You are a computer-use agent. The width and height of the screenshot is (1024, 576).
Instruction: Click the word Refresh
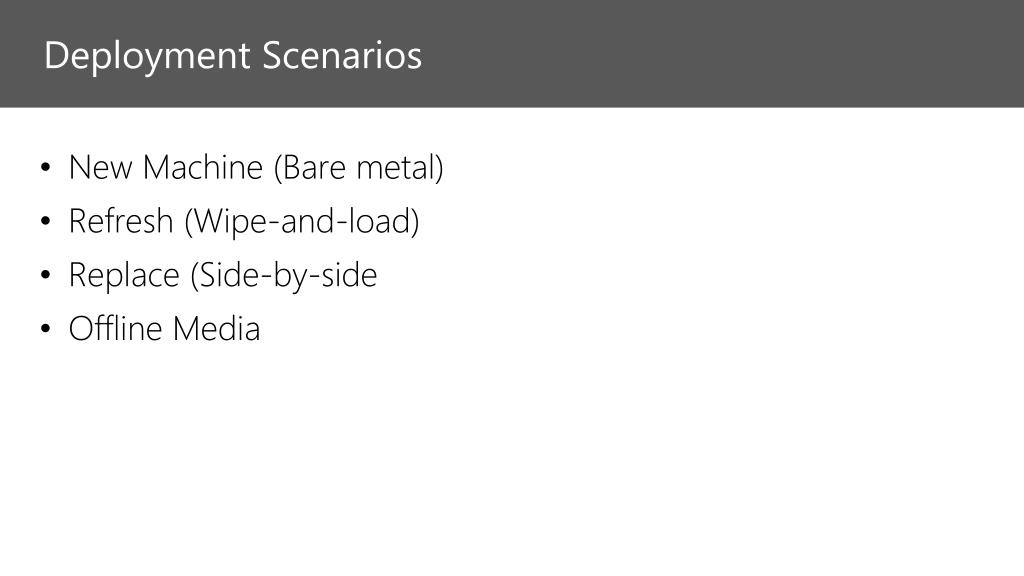tap(121, 221)
